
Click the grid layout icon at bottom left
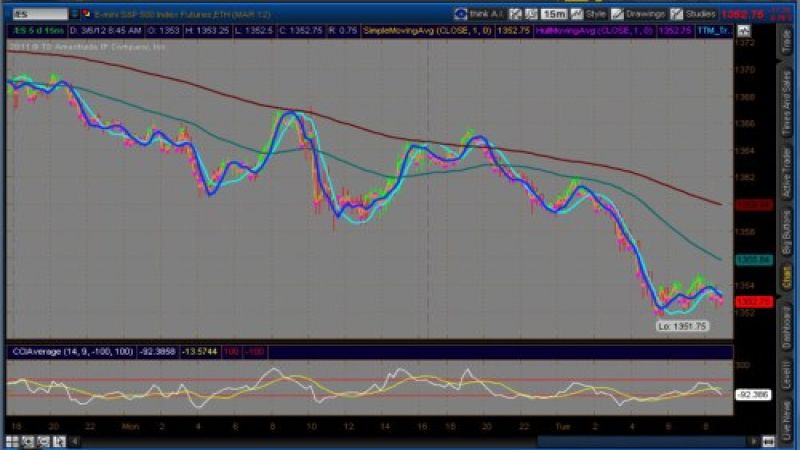point(12,441)
